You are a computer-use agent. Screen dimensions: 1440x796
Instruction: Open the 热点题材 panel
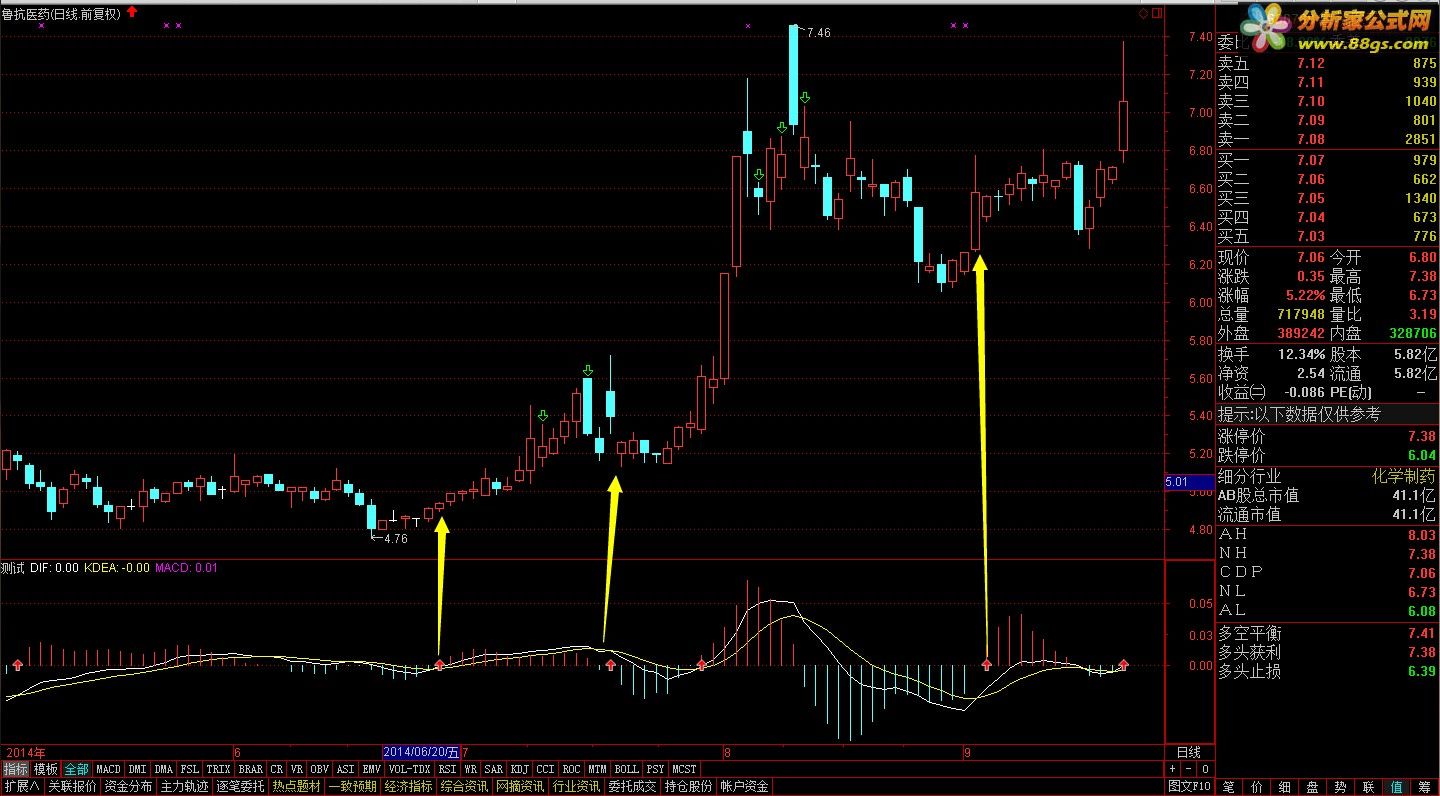coord(297,787)
